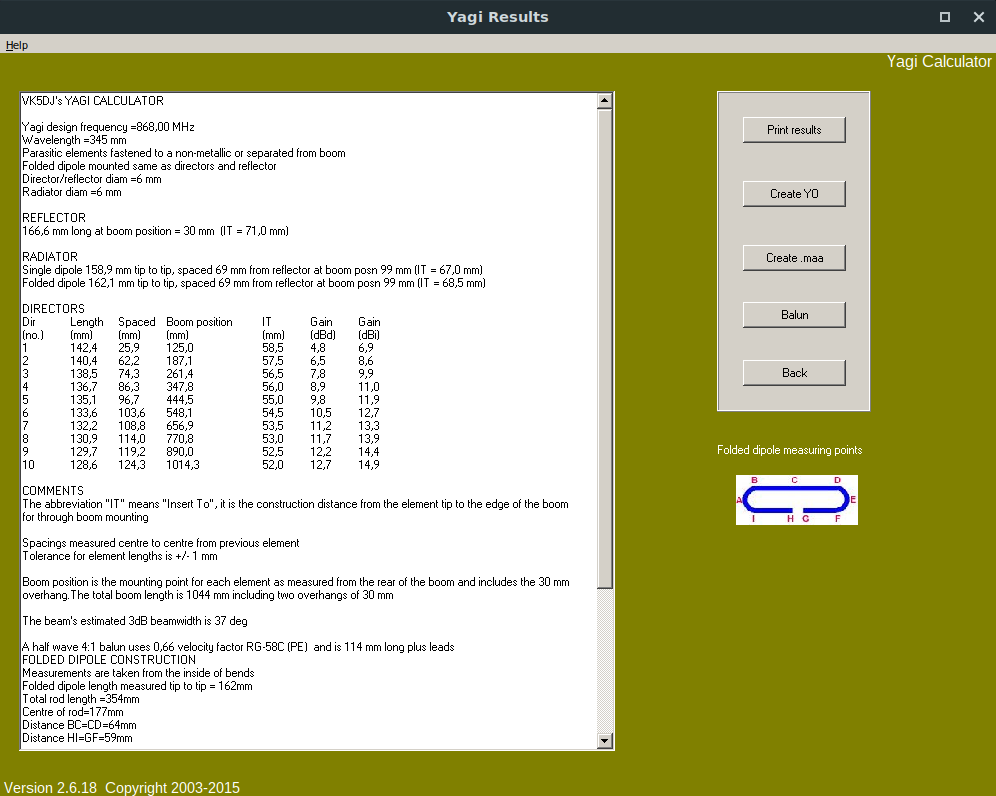Click the REFLECTOR section heading
The height and width of the screenshot is (796, 996).
coord(54,218)
